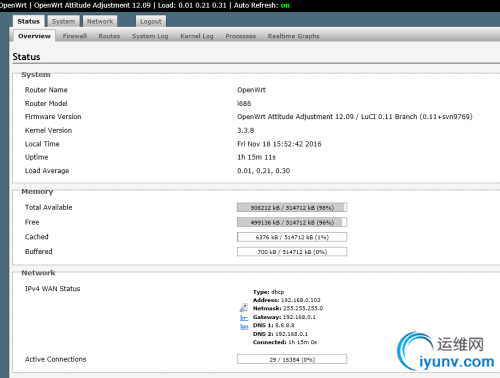The height and width of the screenshot is (378, 500).
Task: Switch to the Firewall subtab
Action: point(75,36)
